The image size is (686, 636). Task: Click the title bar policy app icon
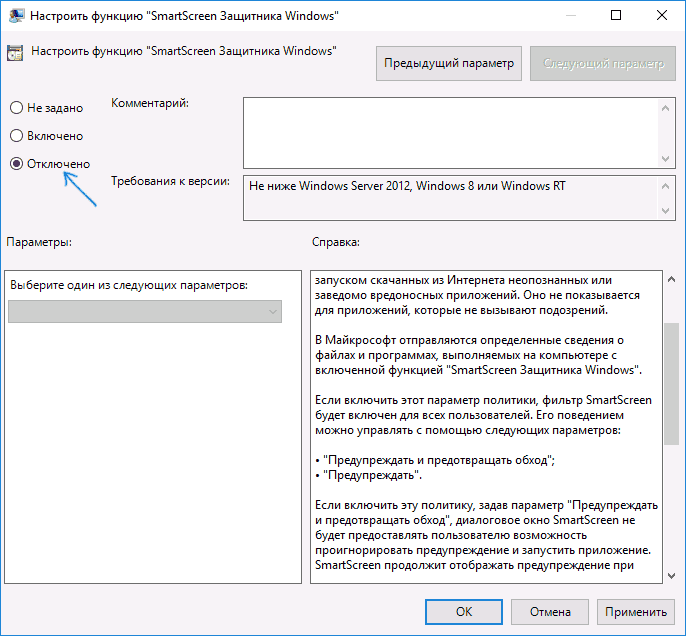pos(16,16)
